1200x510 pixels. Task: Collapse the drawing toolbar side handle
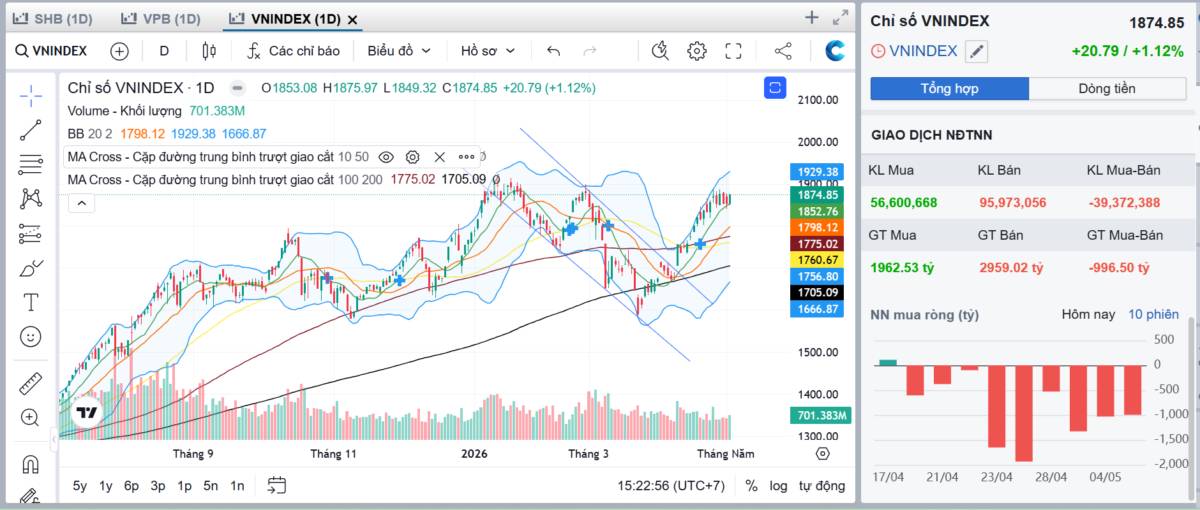coord(53,438)
